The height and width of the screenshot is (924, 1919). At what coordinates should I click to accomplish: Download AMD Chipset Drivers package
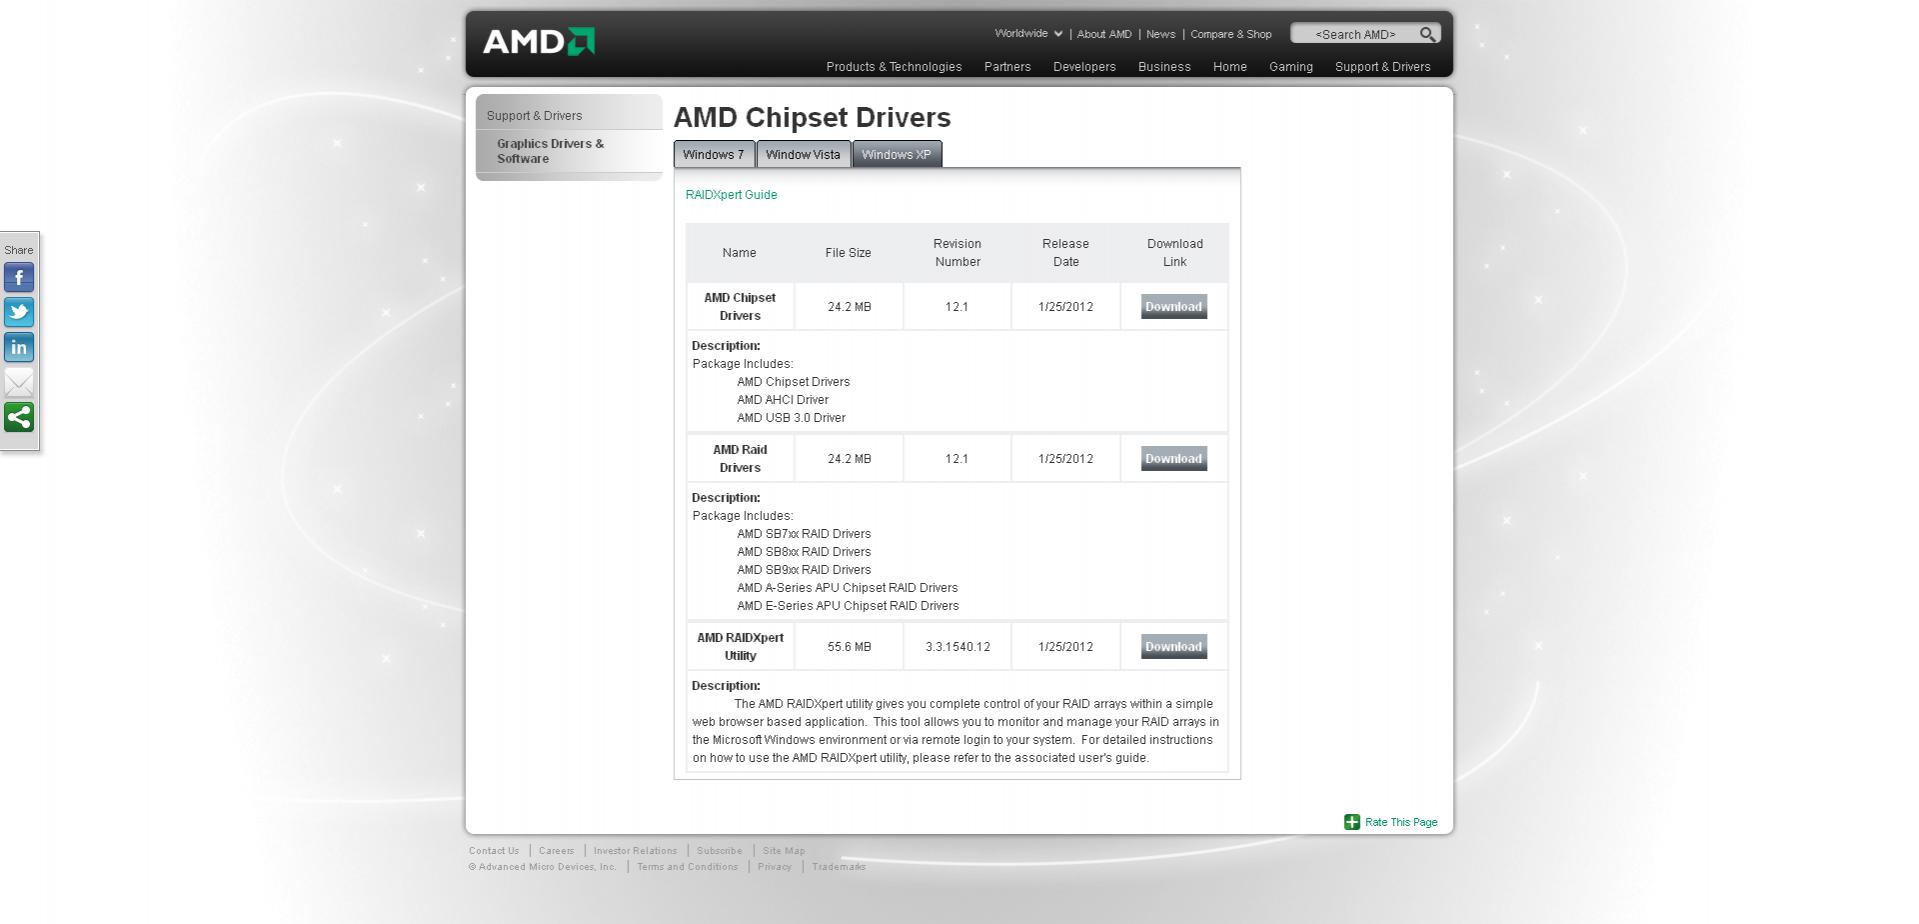tap(1174, 307)
